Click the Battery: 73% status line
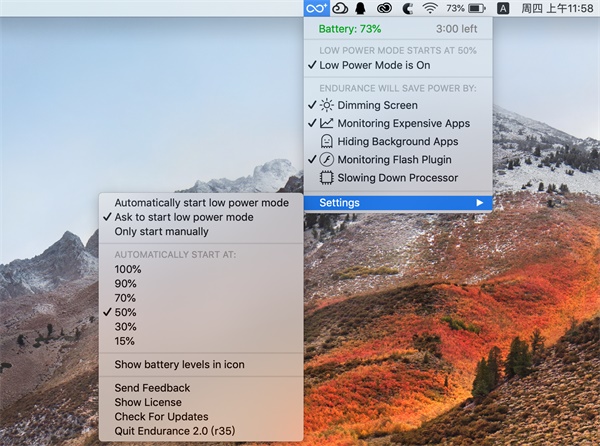Image resolution: width=600 pixels, height=446 pixels. coord(350,29)
